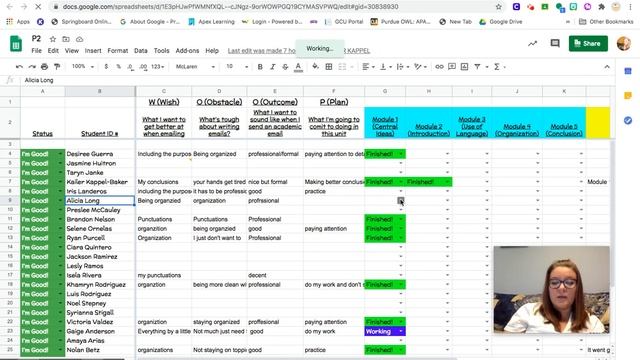This screenshot has width=640, height=360.
Task: Increase decimal places
Action: click(x=143, y=67)
